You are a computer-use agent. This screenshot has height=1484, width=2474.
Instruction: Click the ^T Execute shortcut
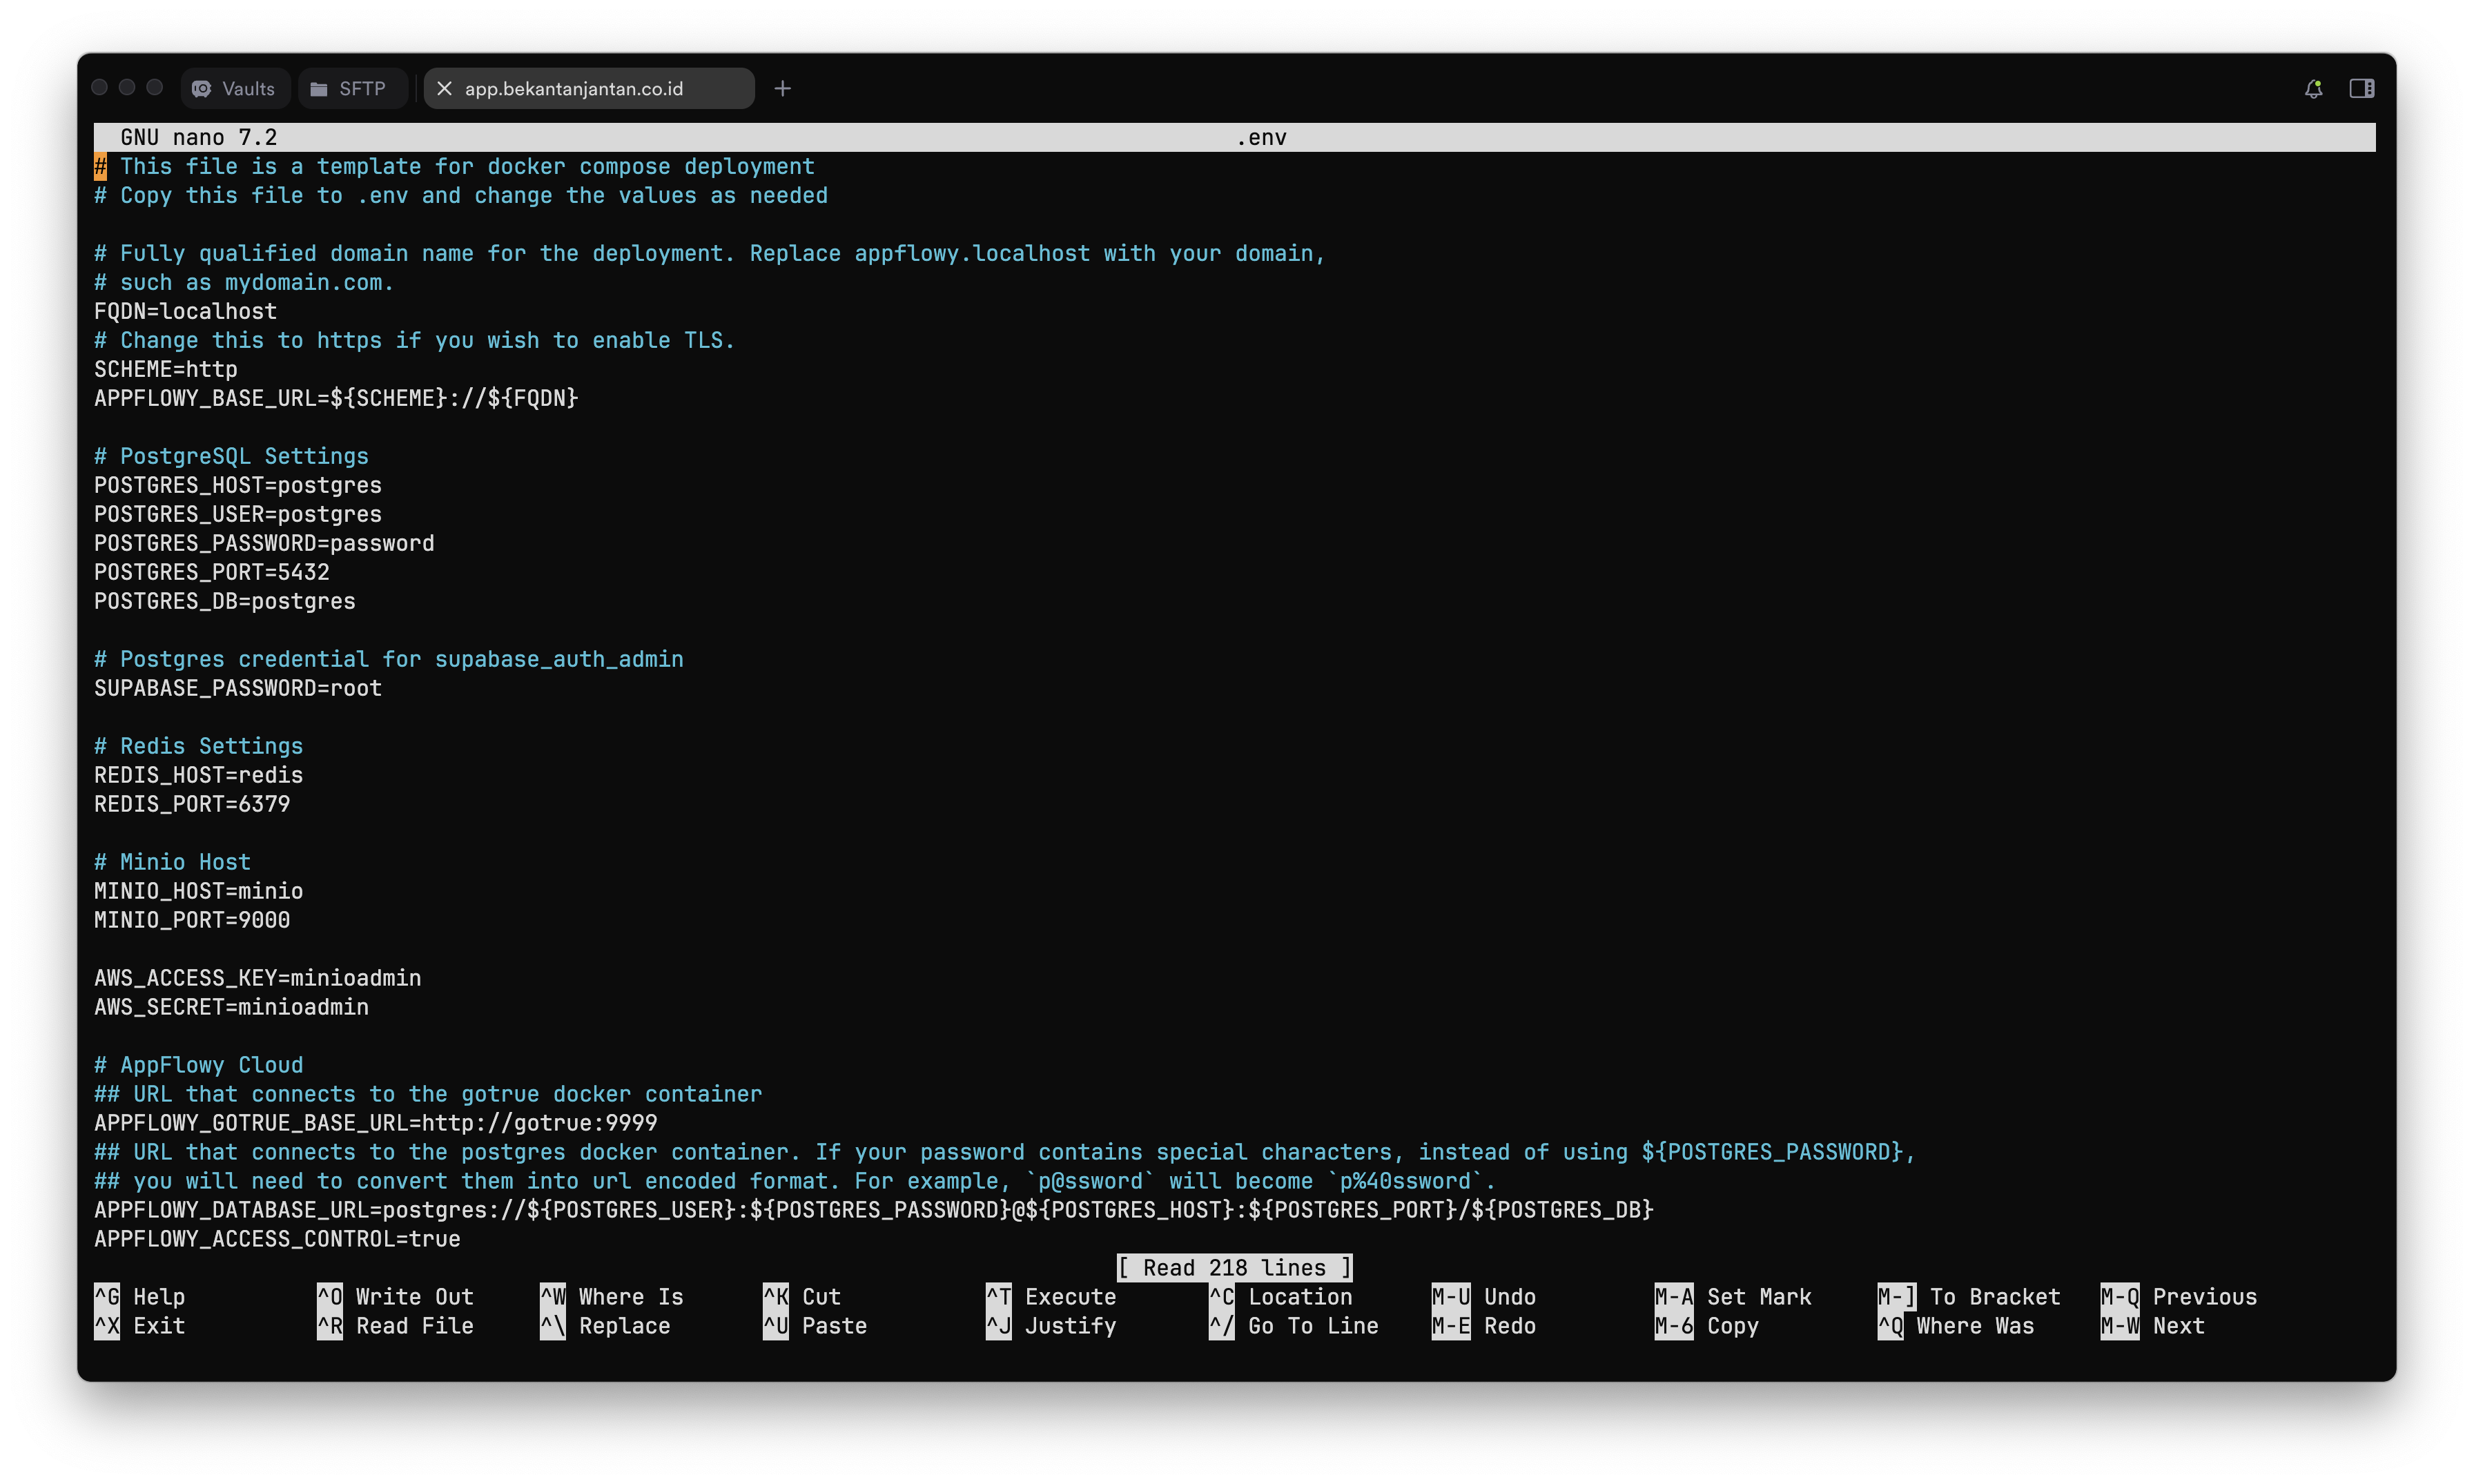1051,1296
